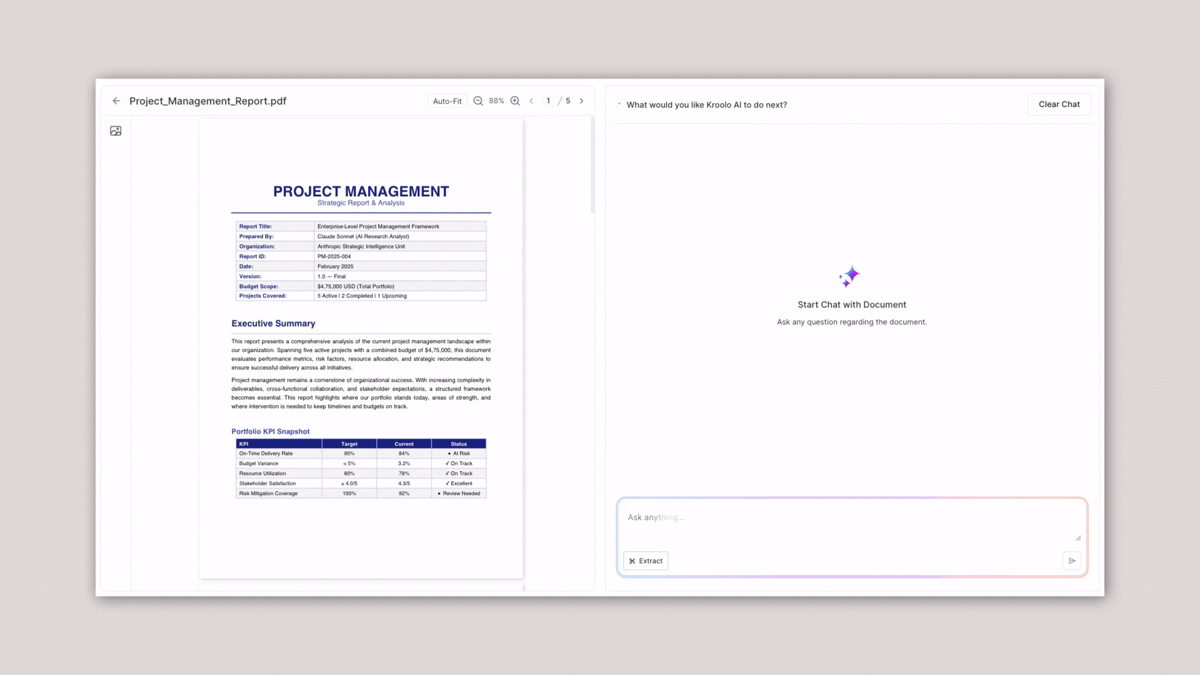Click the Start Chat with Document text

[852, 305]
